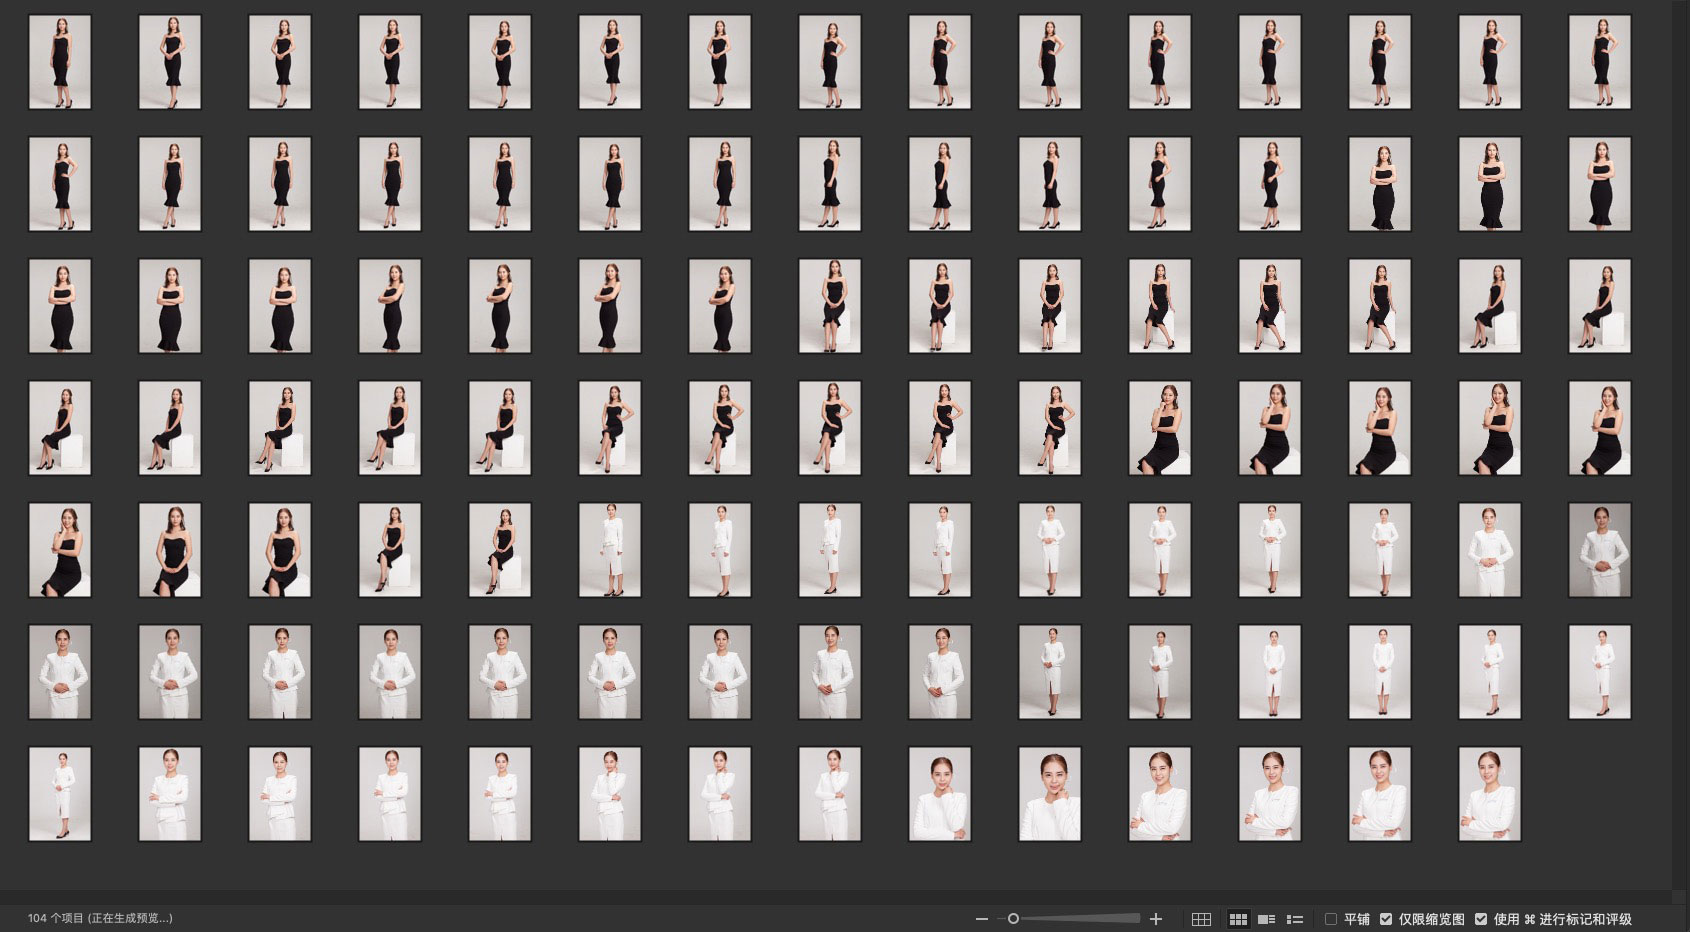Select first close-up portrait with hand on chin
Screen dimensions: 1690x932
[940, 794]
